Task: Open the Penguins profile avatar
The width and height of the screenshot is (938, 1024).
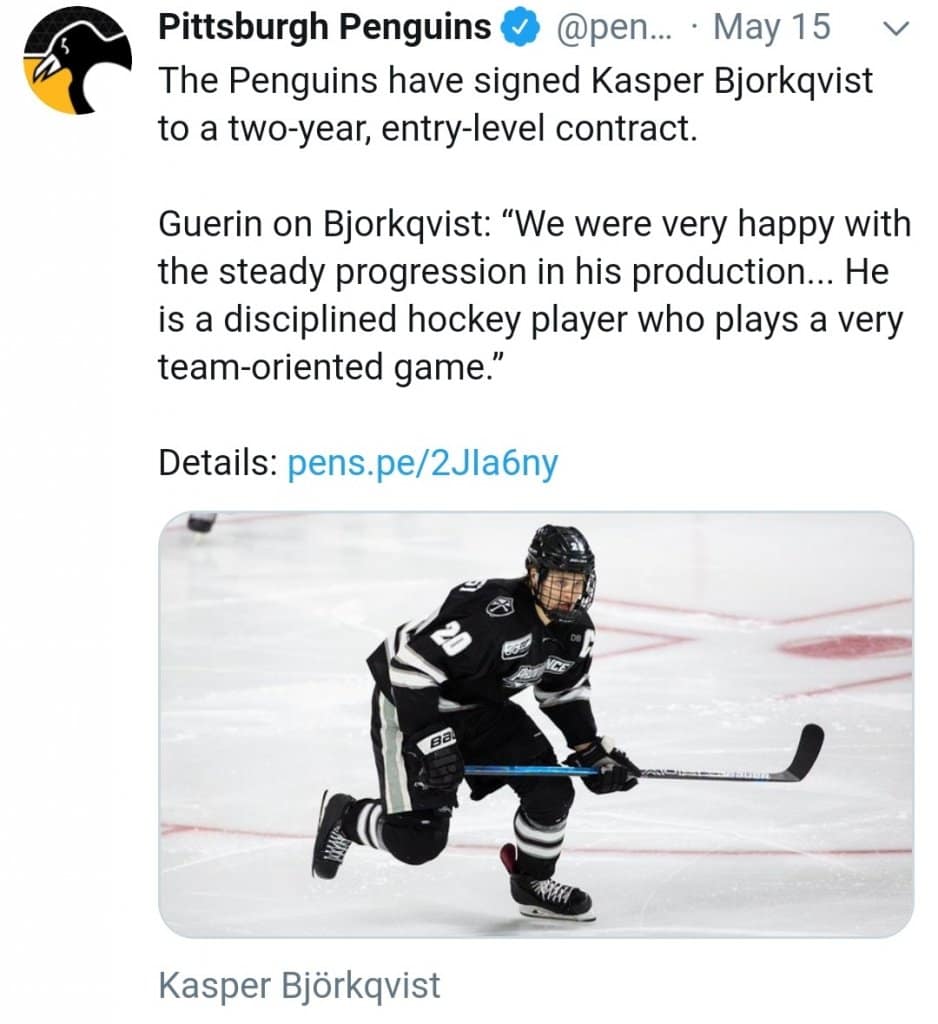Action: point(78,62)
